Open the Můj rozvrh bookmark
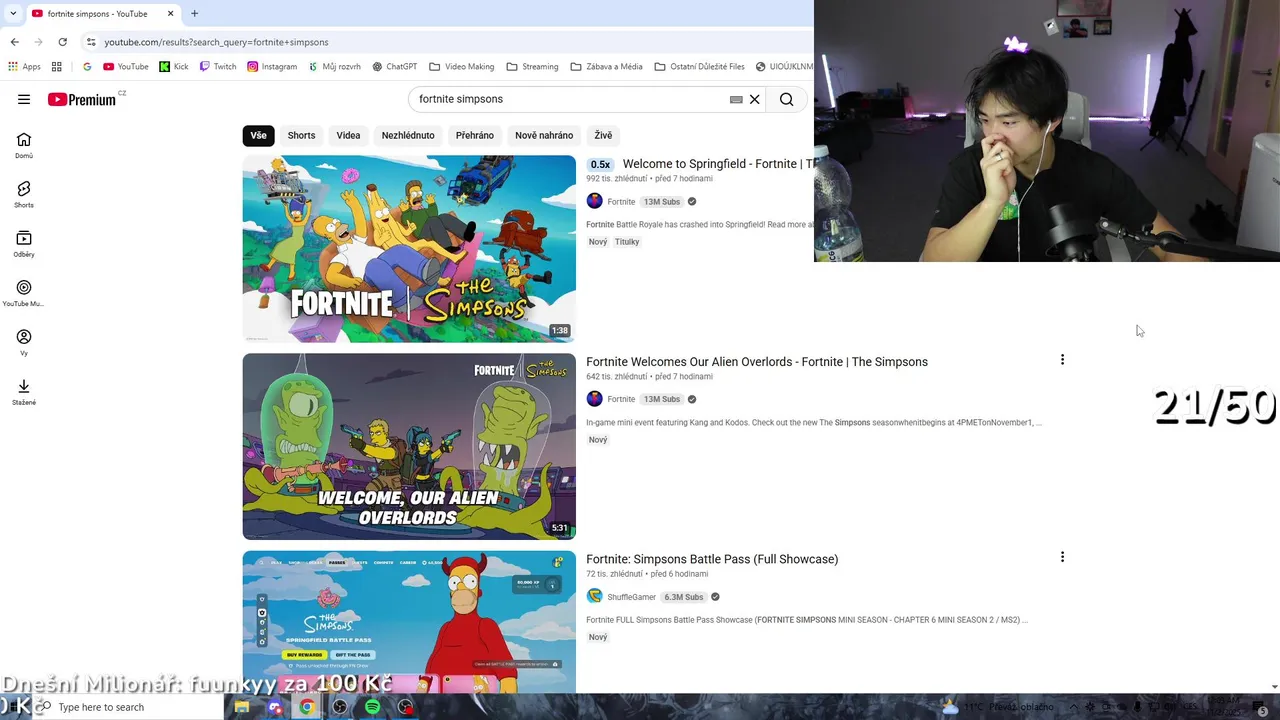The image size is (1280, 720). click(x=334, y=67)
